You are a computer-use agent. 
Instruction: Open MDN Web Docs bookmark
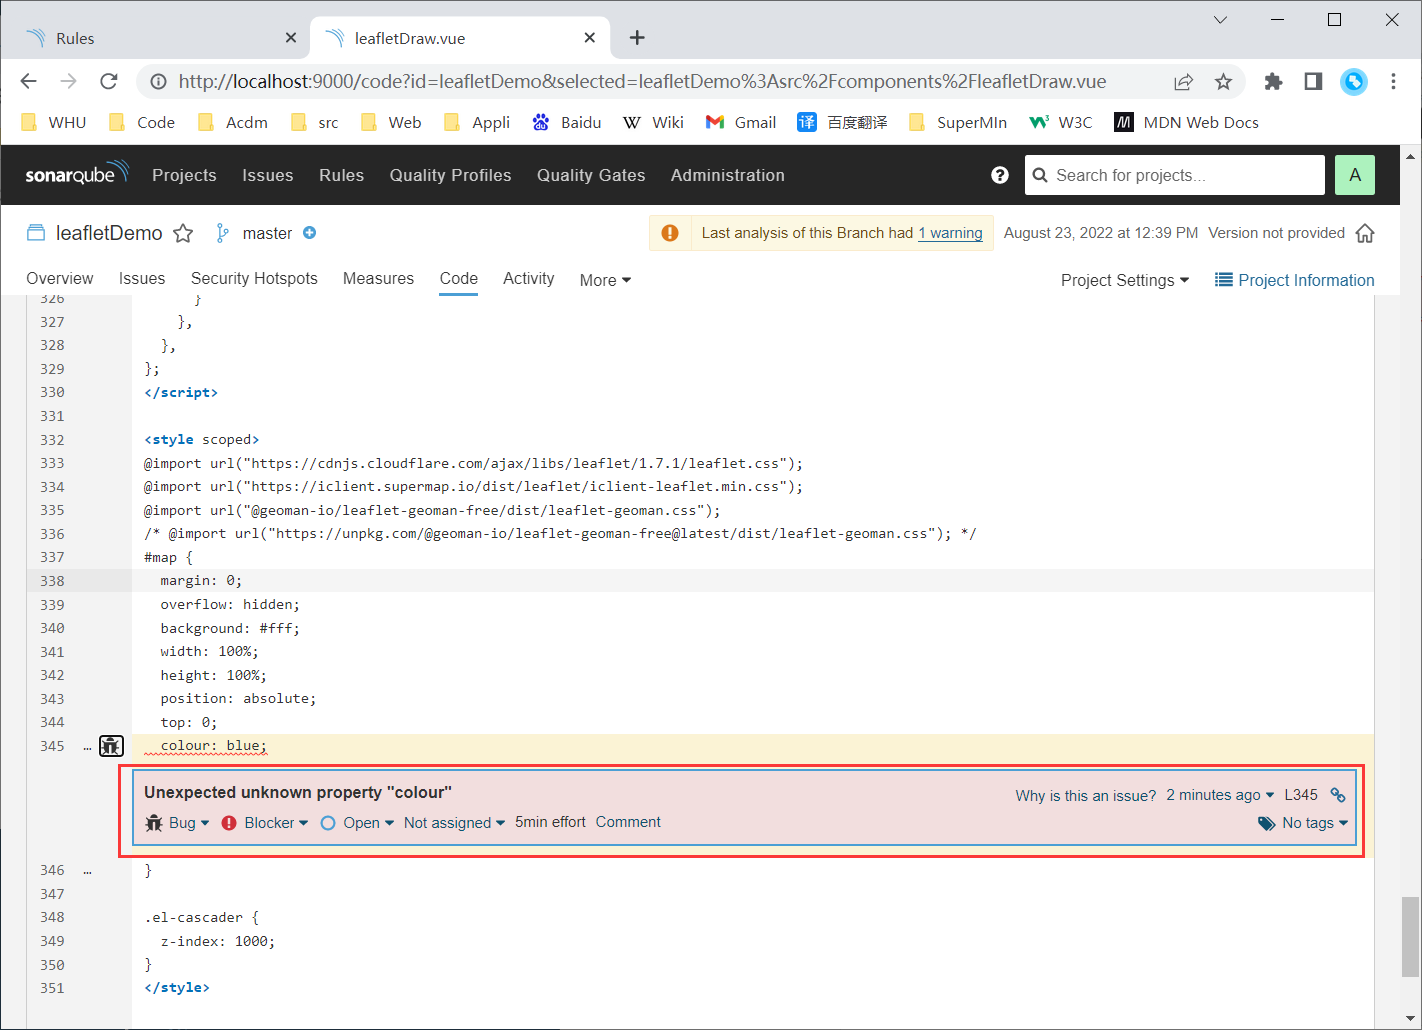tap(1186, 122)
